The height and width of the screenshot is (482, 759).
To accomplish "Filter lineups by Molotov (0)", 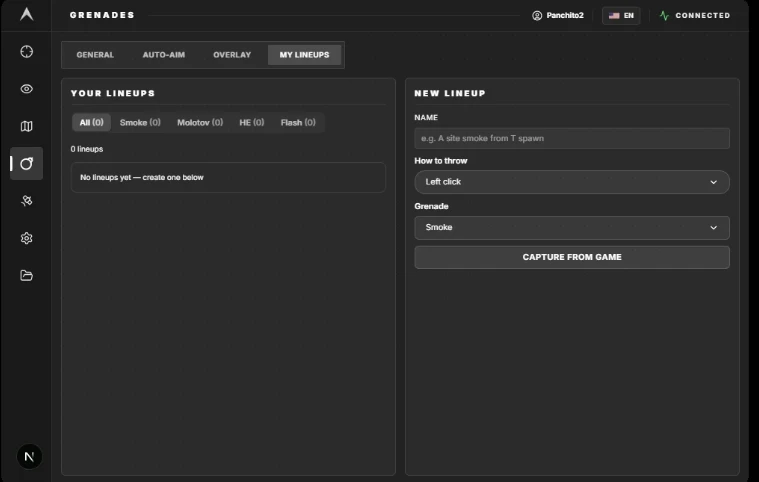I will pos(200,122).
